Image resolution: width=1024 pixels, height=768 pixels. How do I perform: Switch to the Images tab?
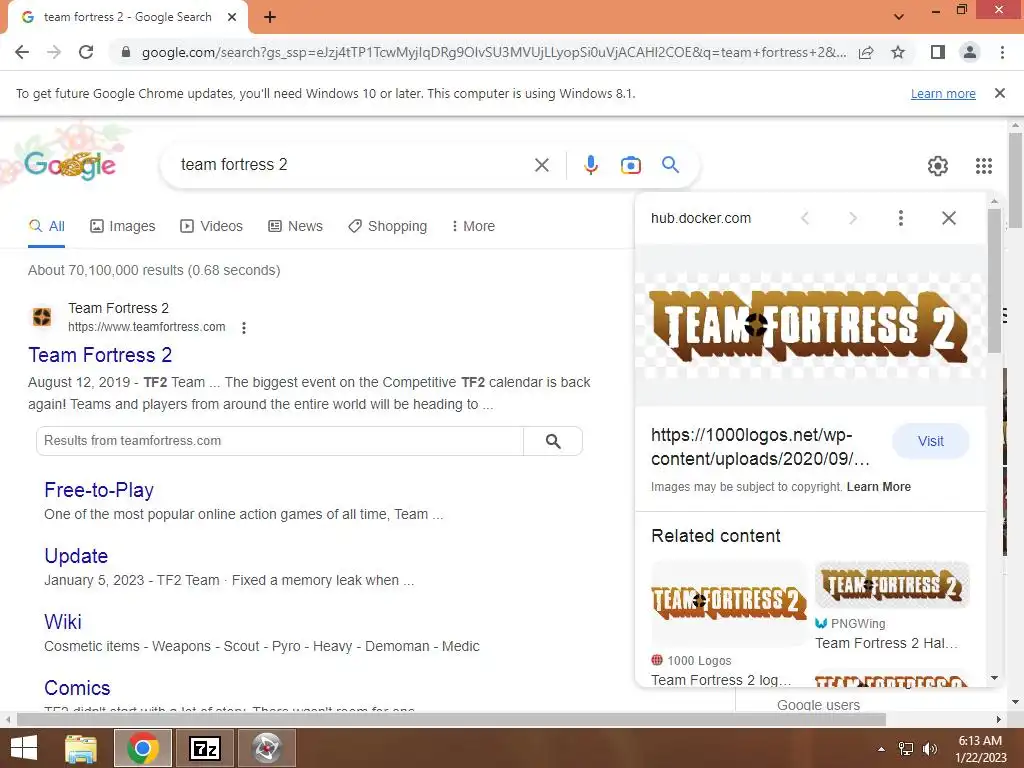click(x=123, y=226)
